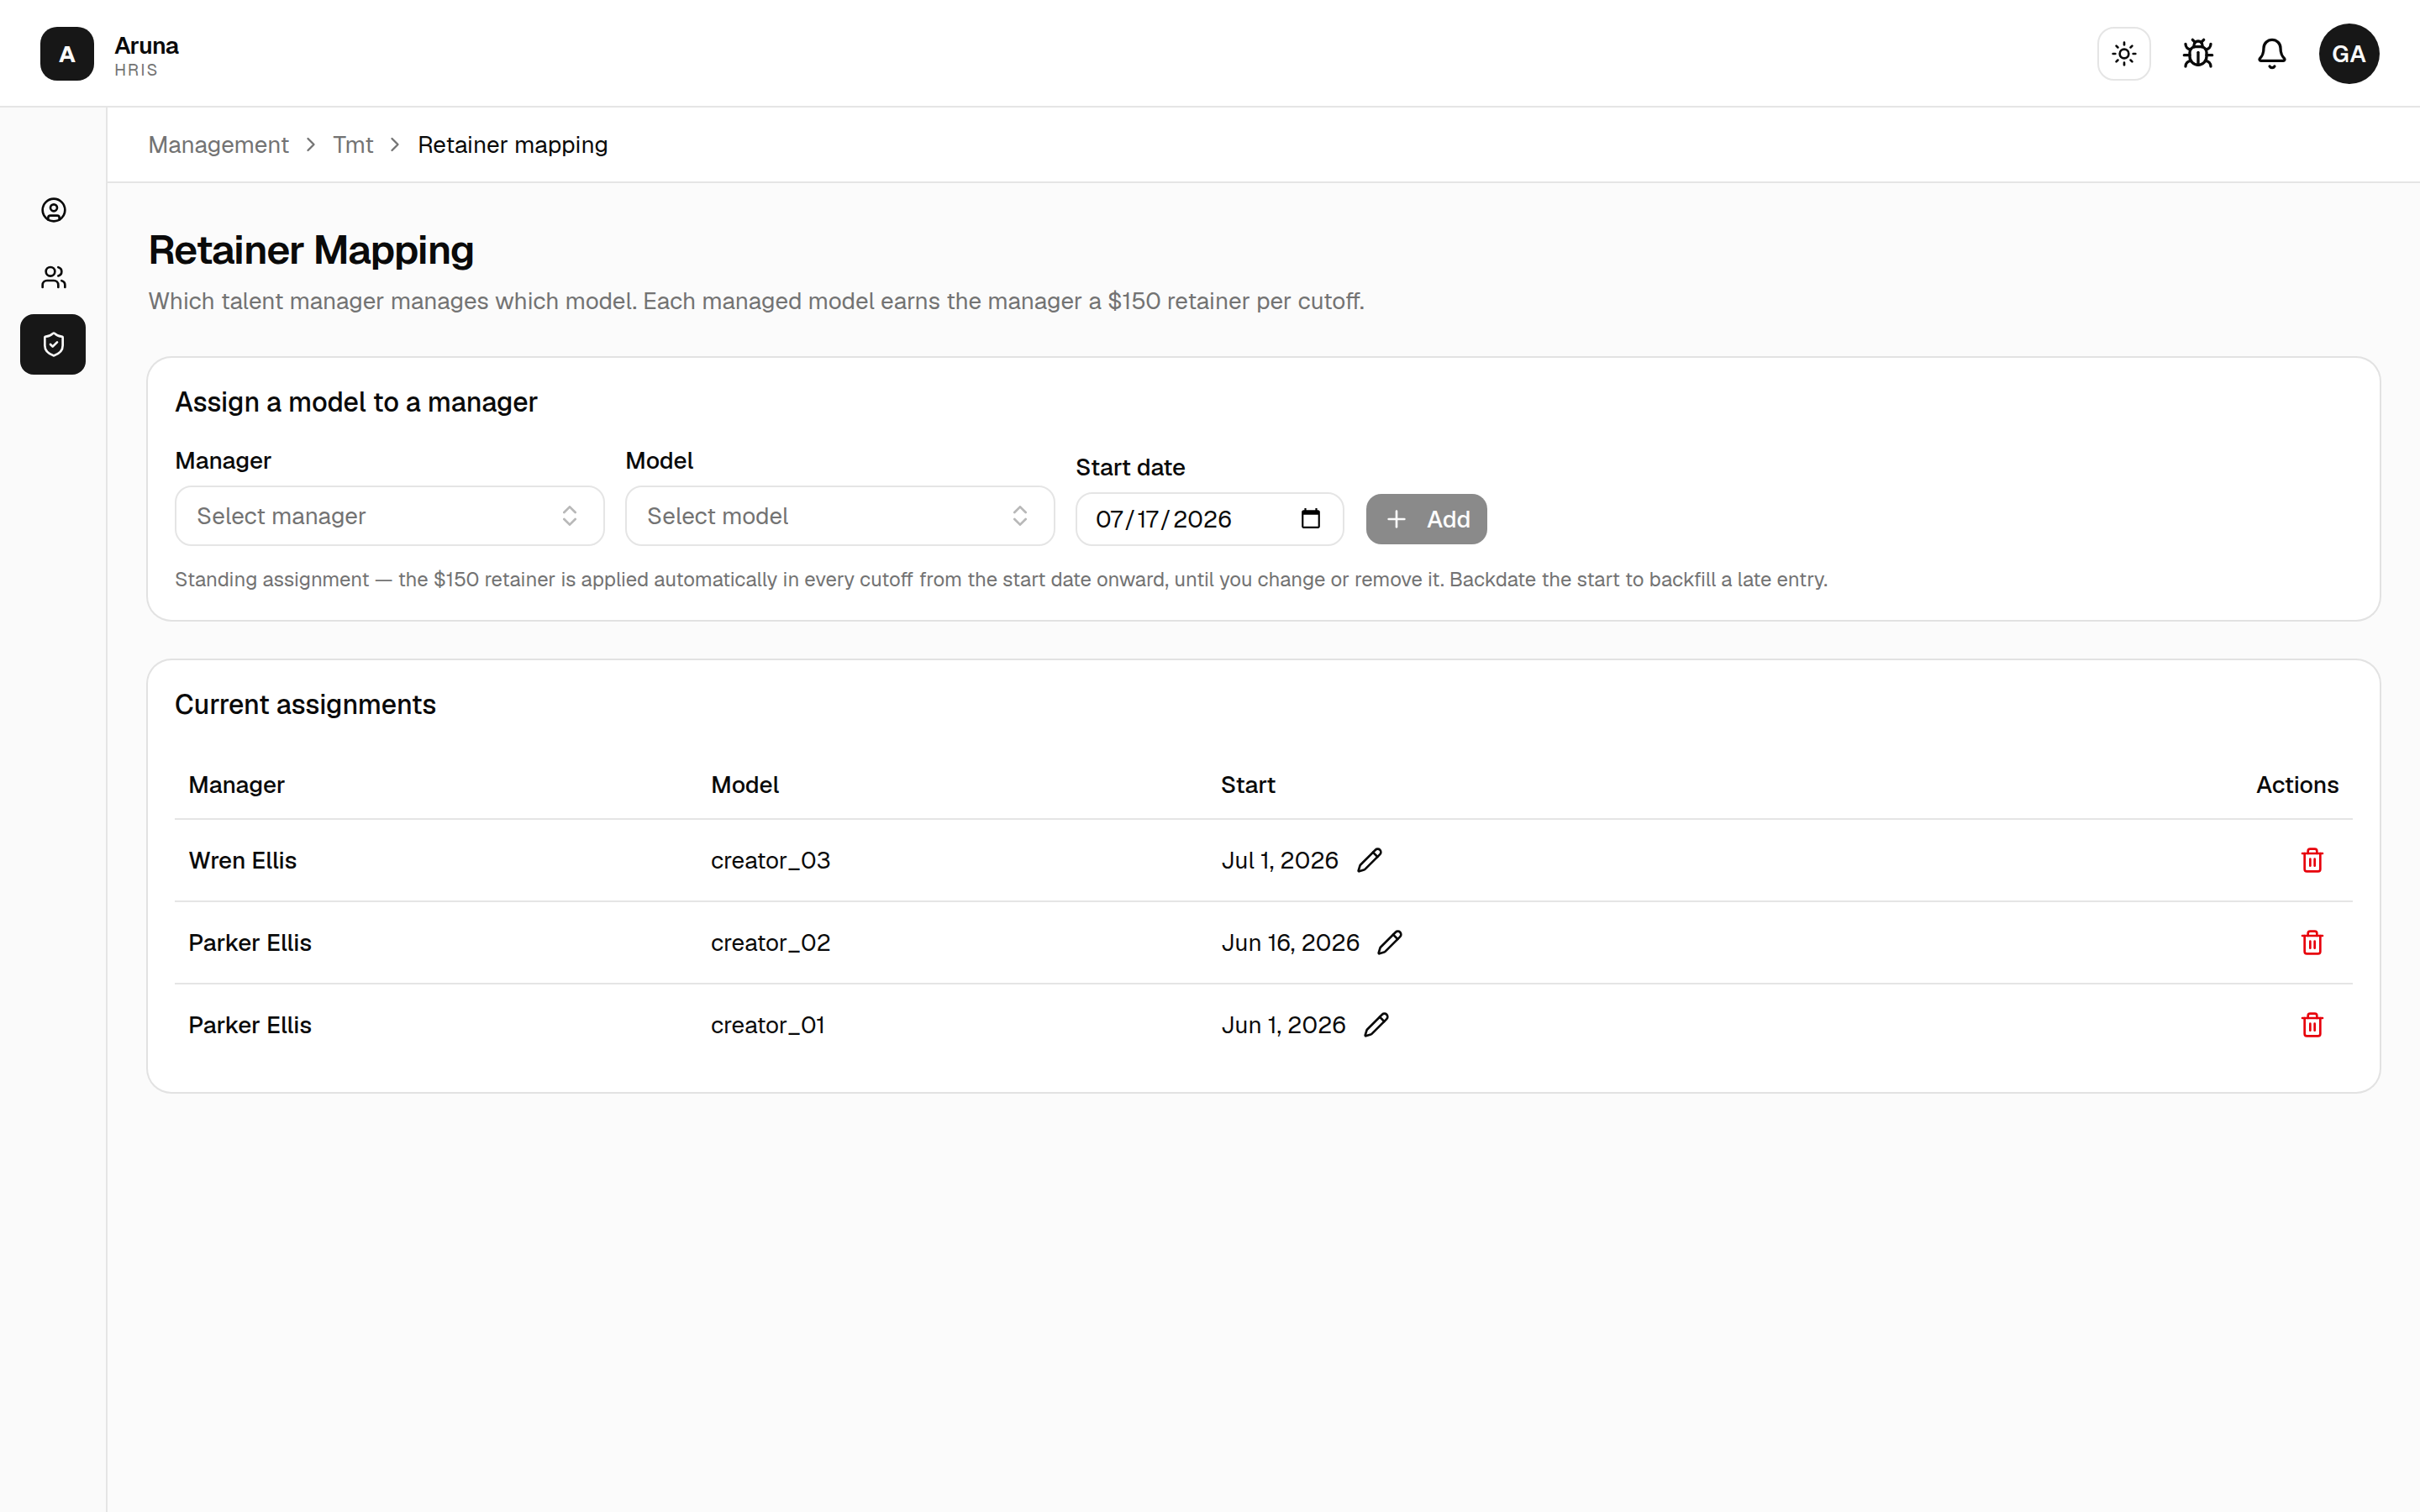Click the Retainer mapping breadcrumb

pos(512,145)
